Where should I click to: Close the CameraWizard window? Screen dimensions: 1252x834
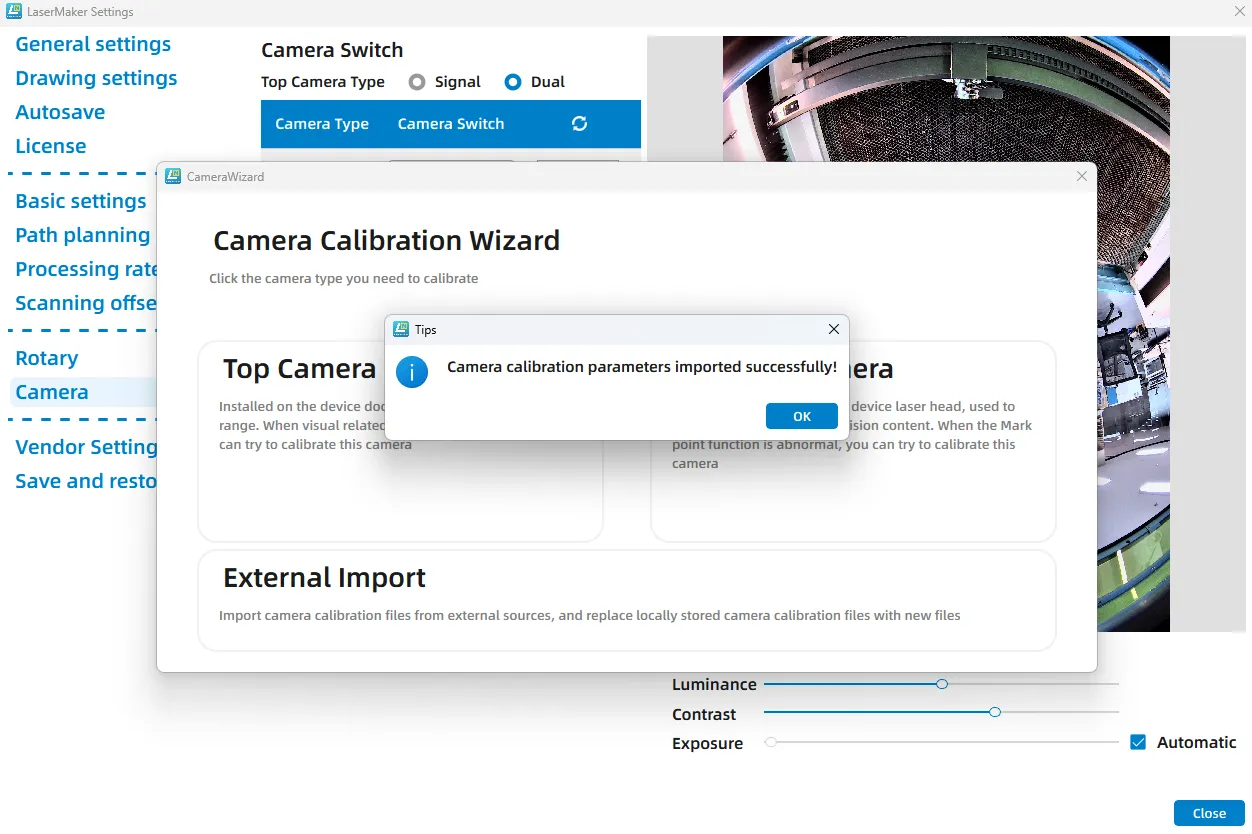point(1081,176)
